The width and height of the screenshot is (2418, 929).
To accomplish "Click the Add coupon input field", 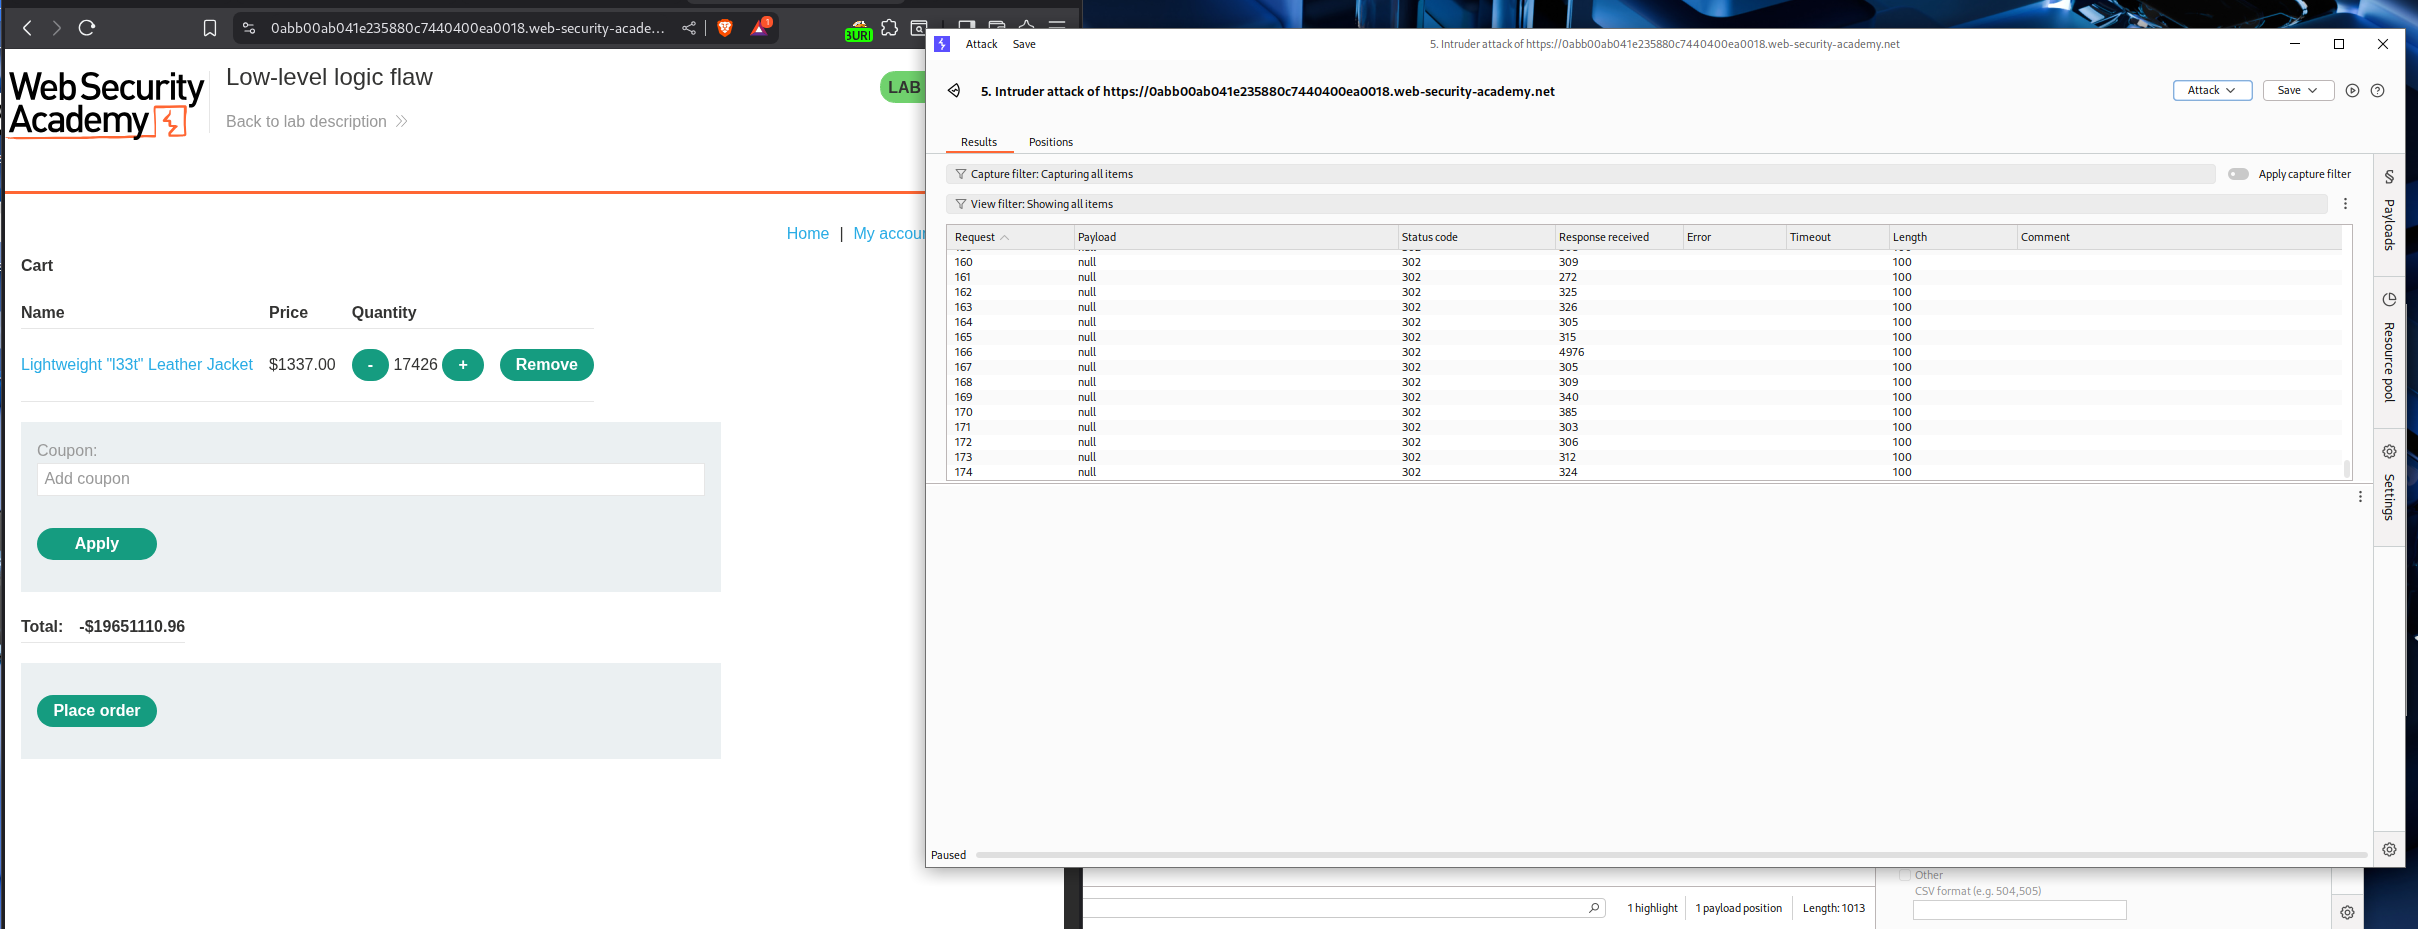I will (370, 479).
